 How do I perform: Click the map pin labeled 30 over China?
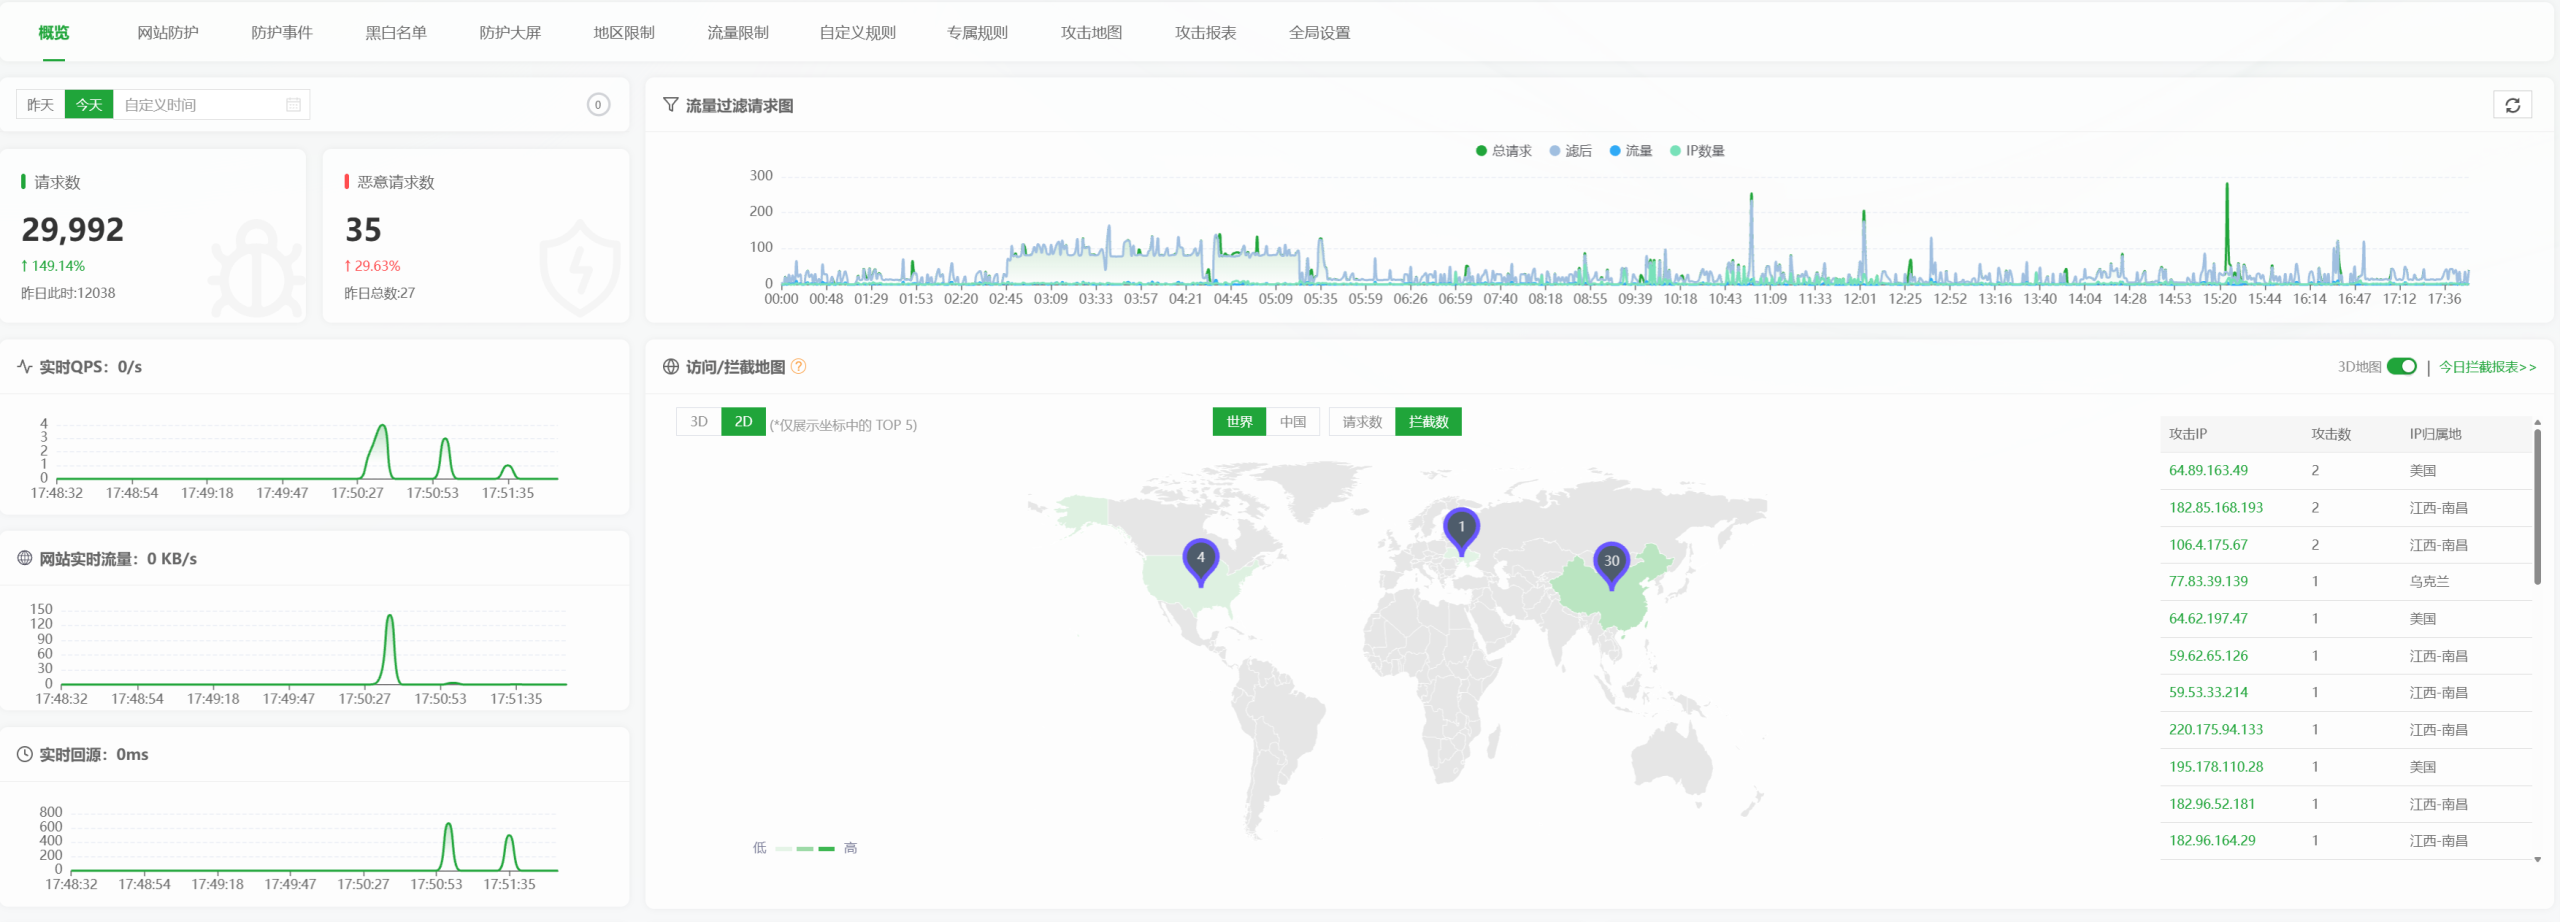click(x=1611, y=563)
